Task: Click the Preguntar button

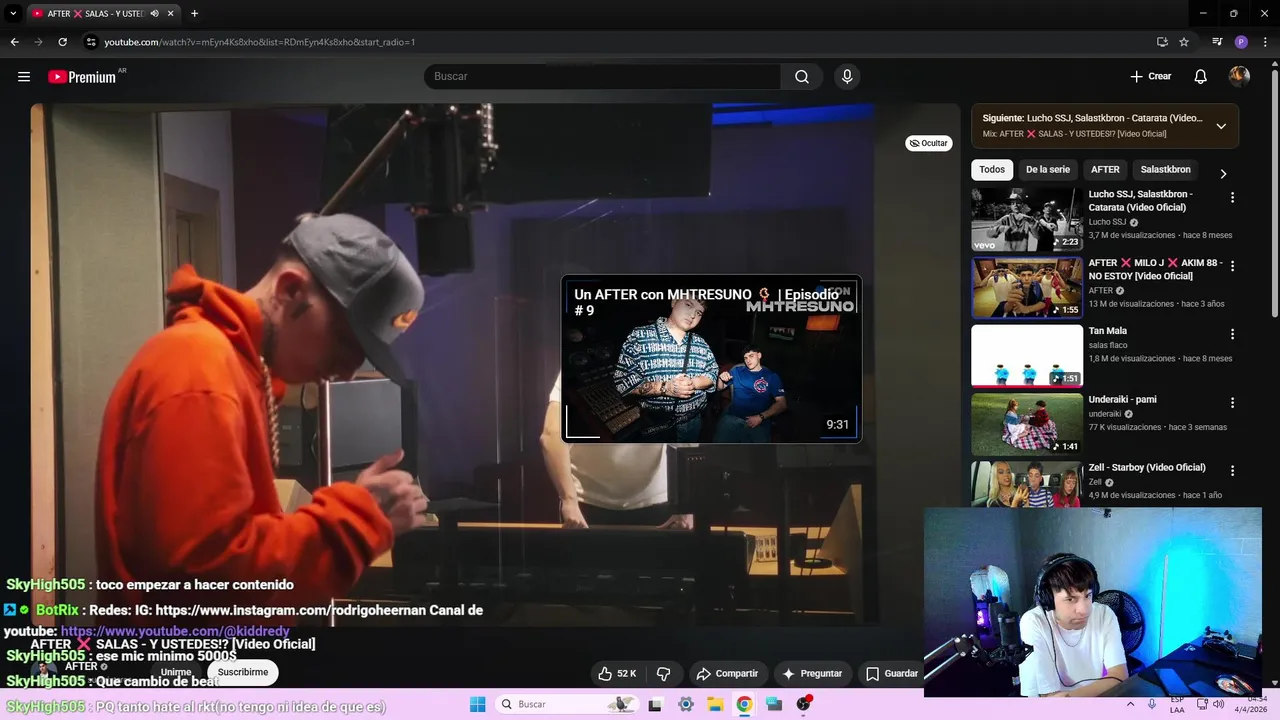Action: click(x=812, y=674)
